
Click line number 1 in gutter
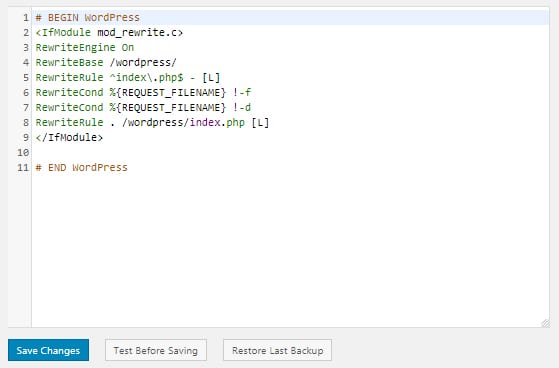pos(26,17)
